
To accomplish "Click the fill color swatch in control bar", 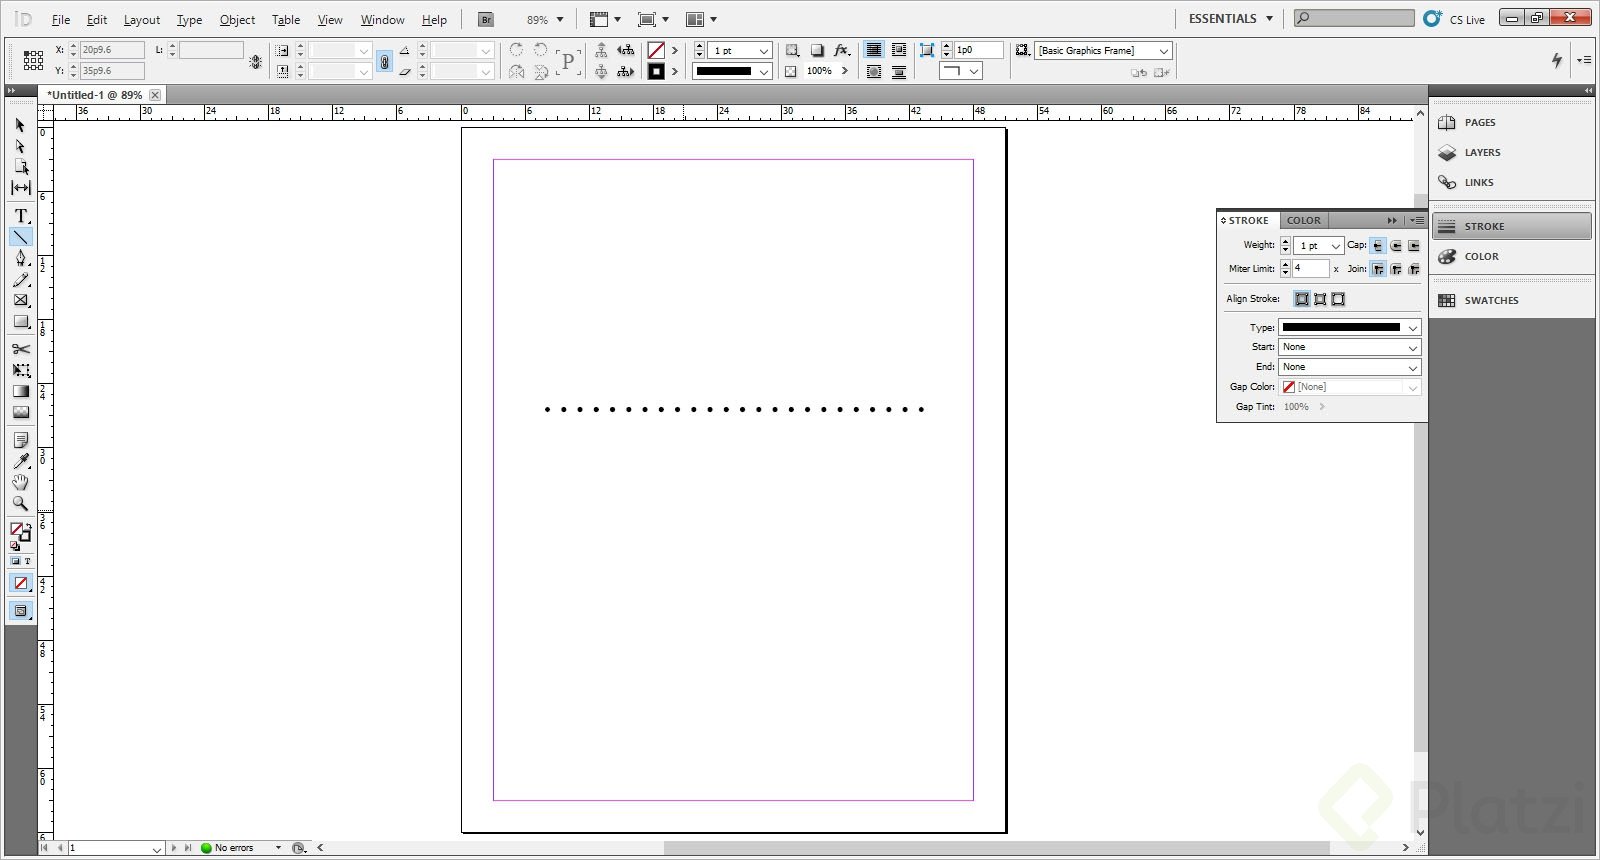I will click(x=656, y=50).
